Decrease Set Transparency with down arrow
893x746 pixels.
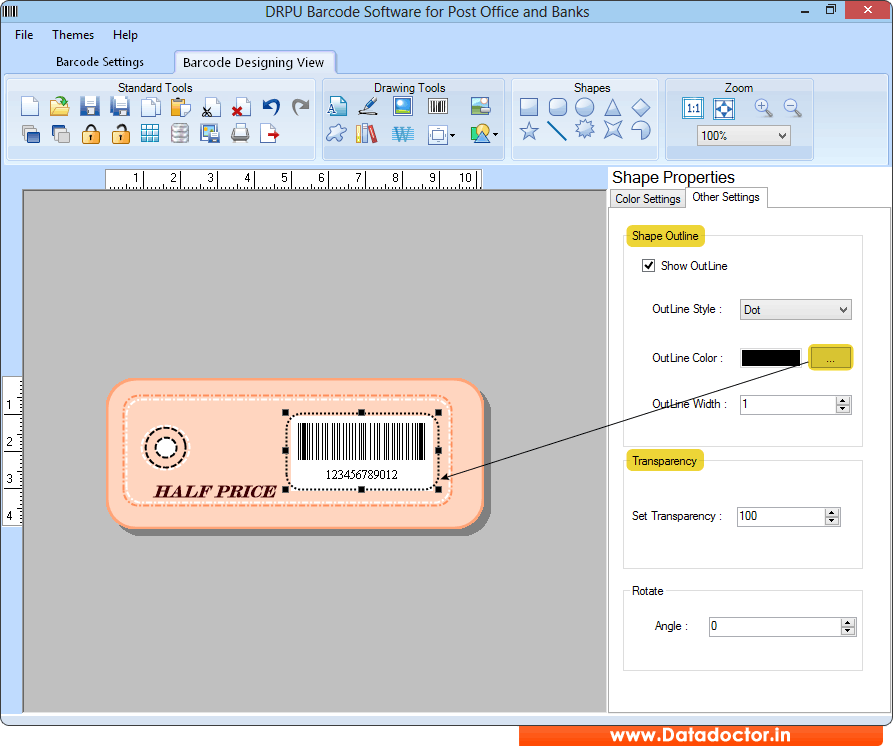832,520
